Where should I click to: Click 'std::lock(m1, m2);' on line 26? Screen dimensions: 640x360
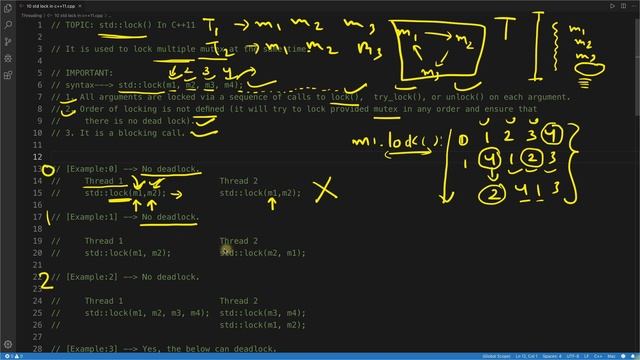click(x=262, y=325)
